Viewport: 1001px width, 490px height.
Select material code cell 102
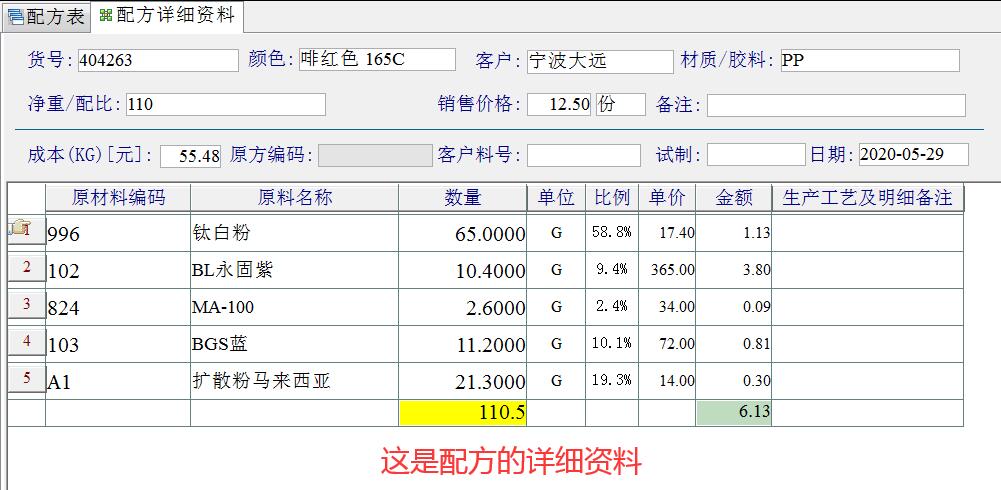pos(118,270)
